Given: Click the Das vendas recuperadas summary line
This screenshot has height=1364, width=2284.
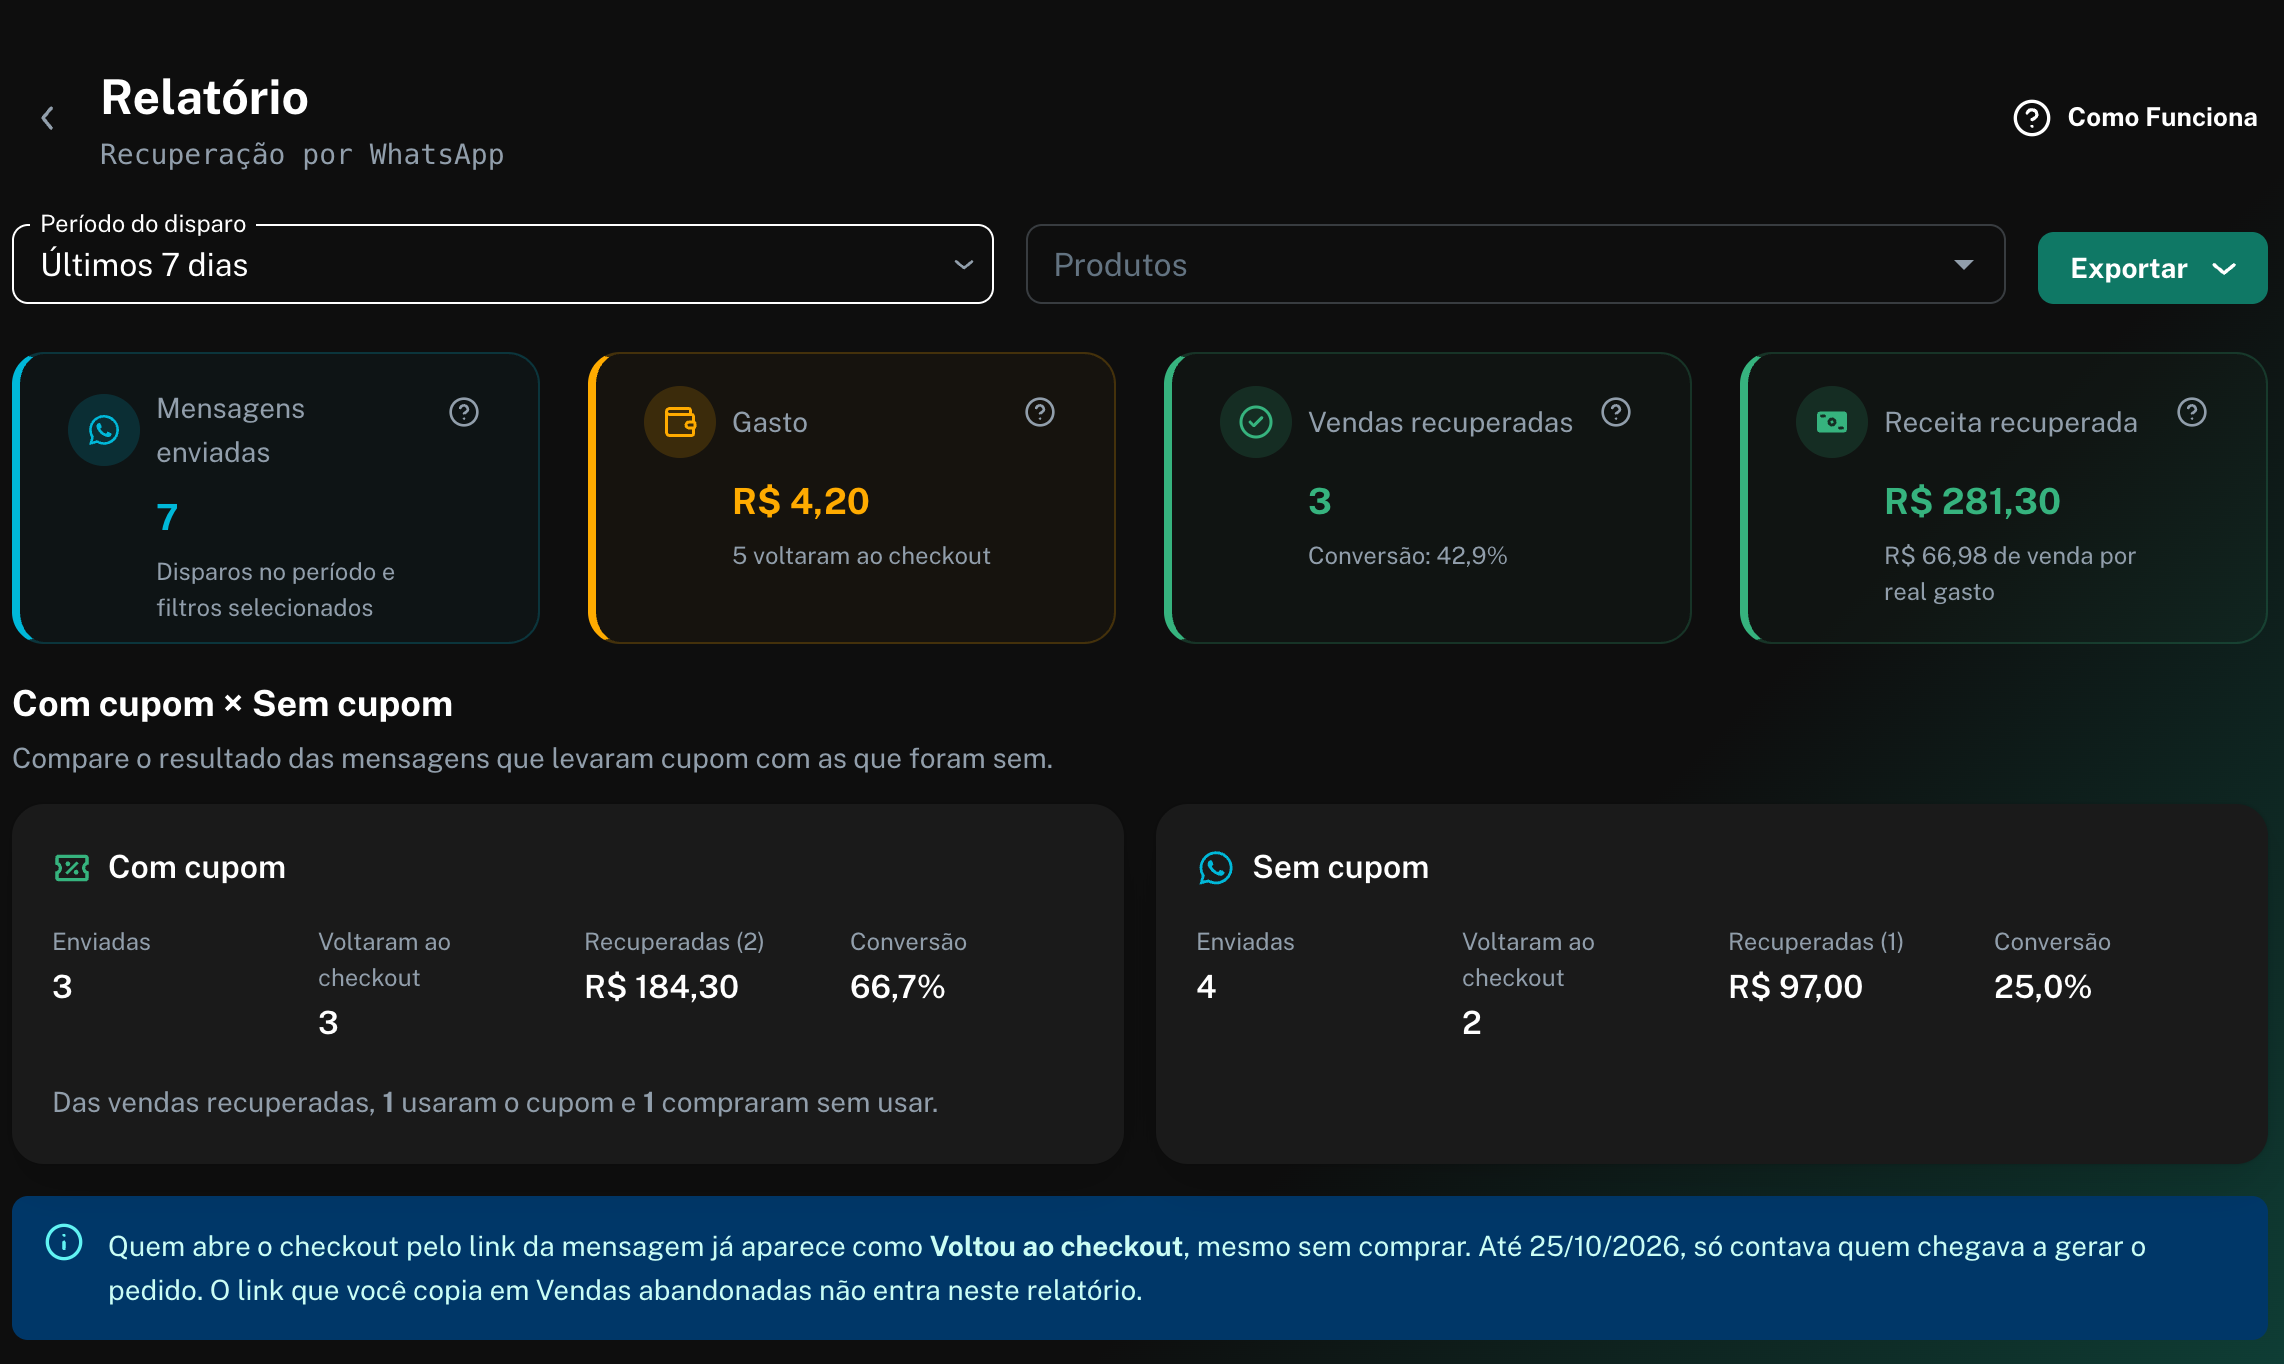Looking at the screenshot, I should pos(496,1103).
